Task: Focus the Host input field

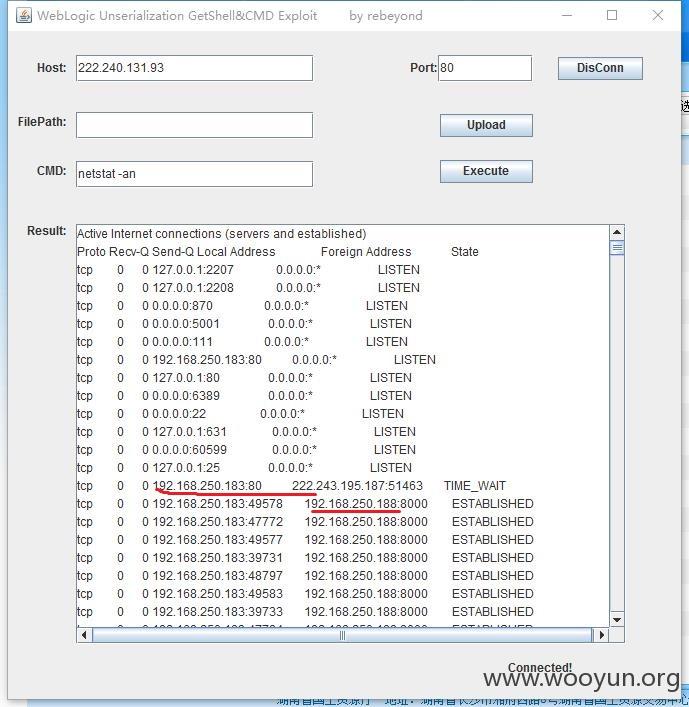Action: pos(194,68)
